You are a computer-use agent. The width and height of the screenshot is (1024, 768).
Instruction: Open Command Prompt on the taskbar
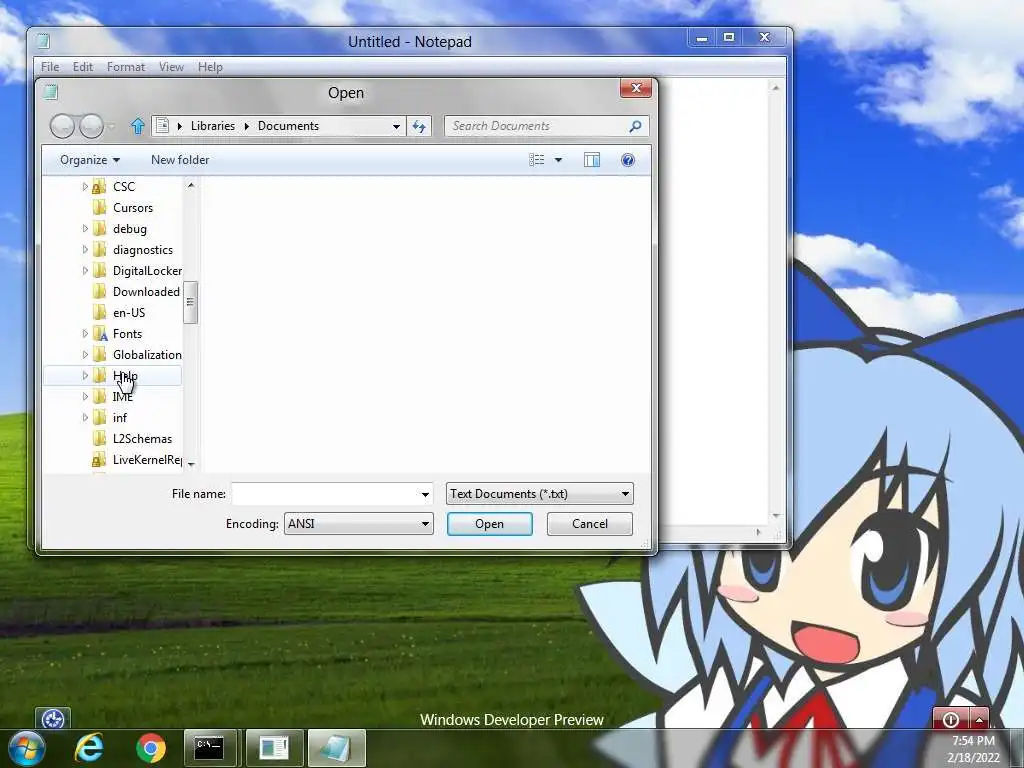click(210, 748)
